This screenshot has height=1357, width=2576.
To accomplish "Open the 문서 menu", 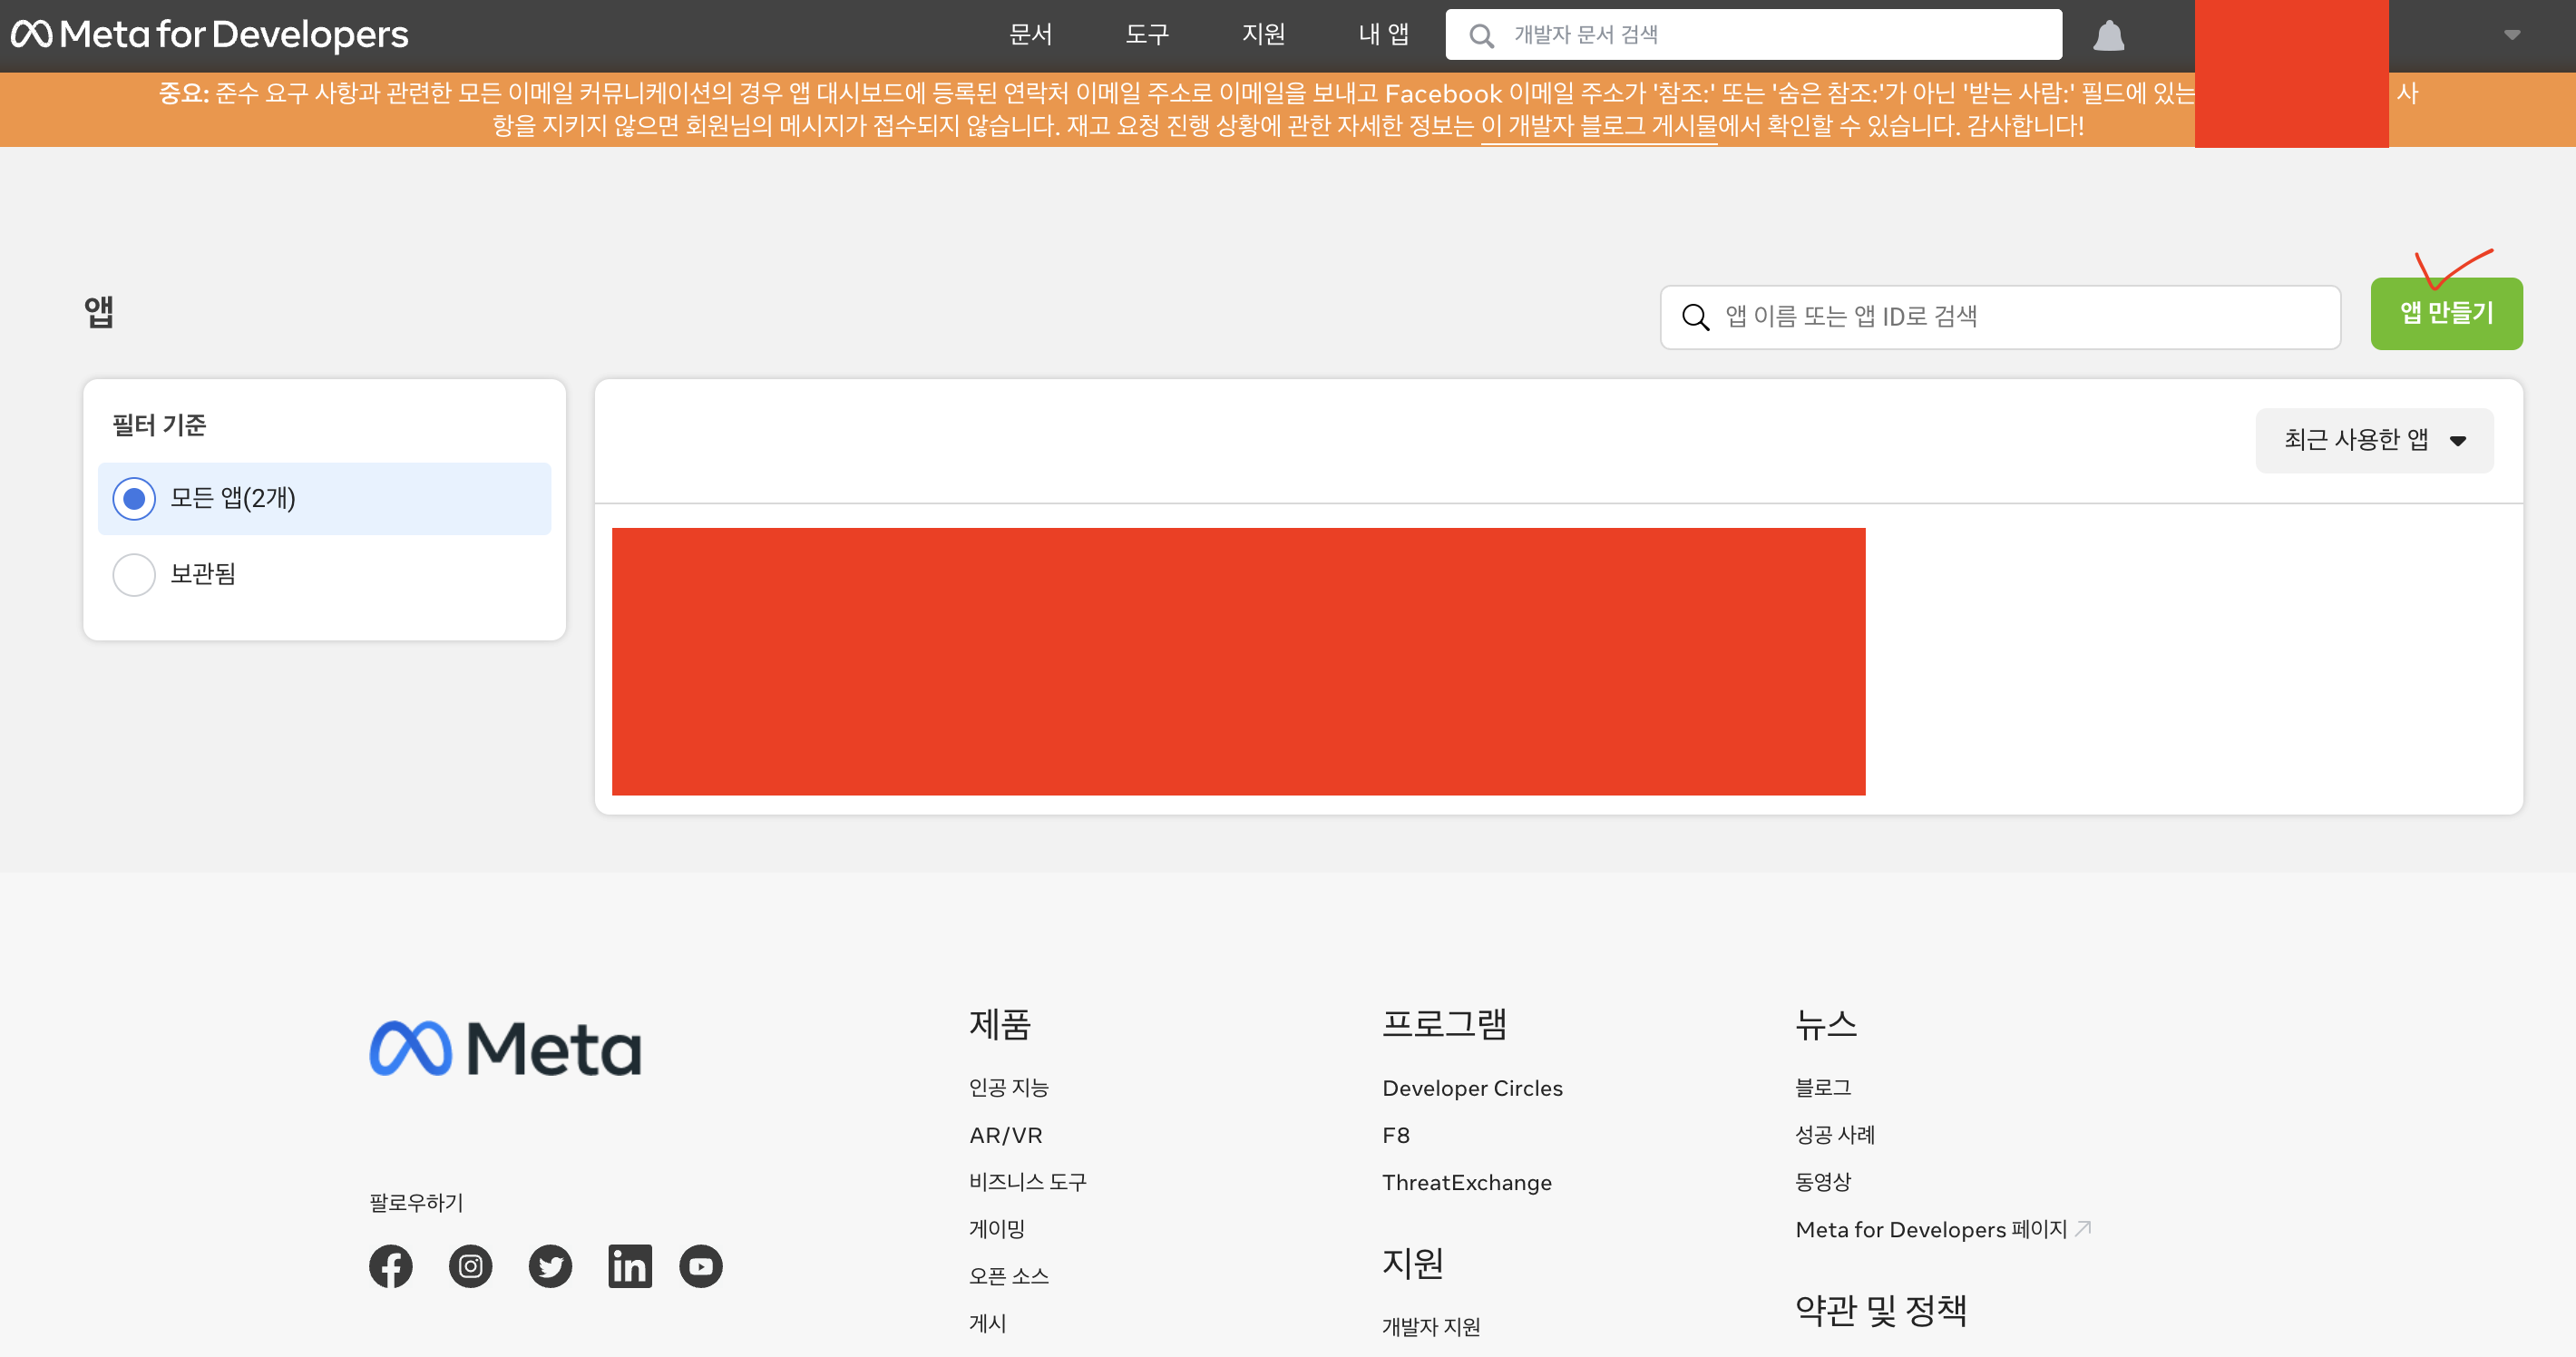I will (1030, 35).
